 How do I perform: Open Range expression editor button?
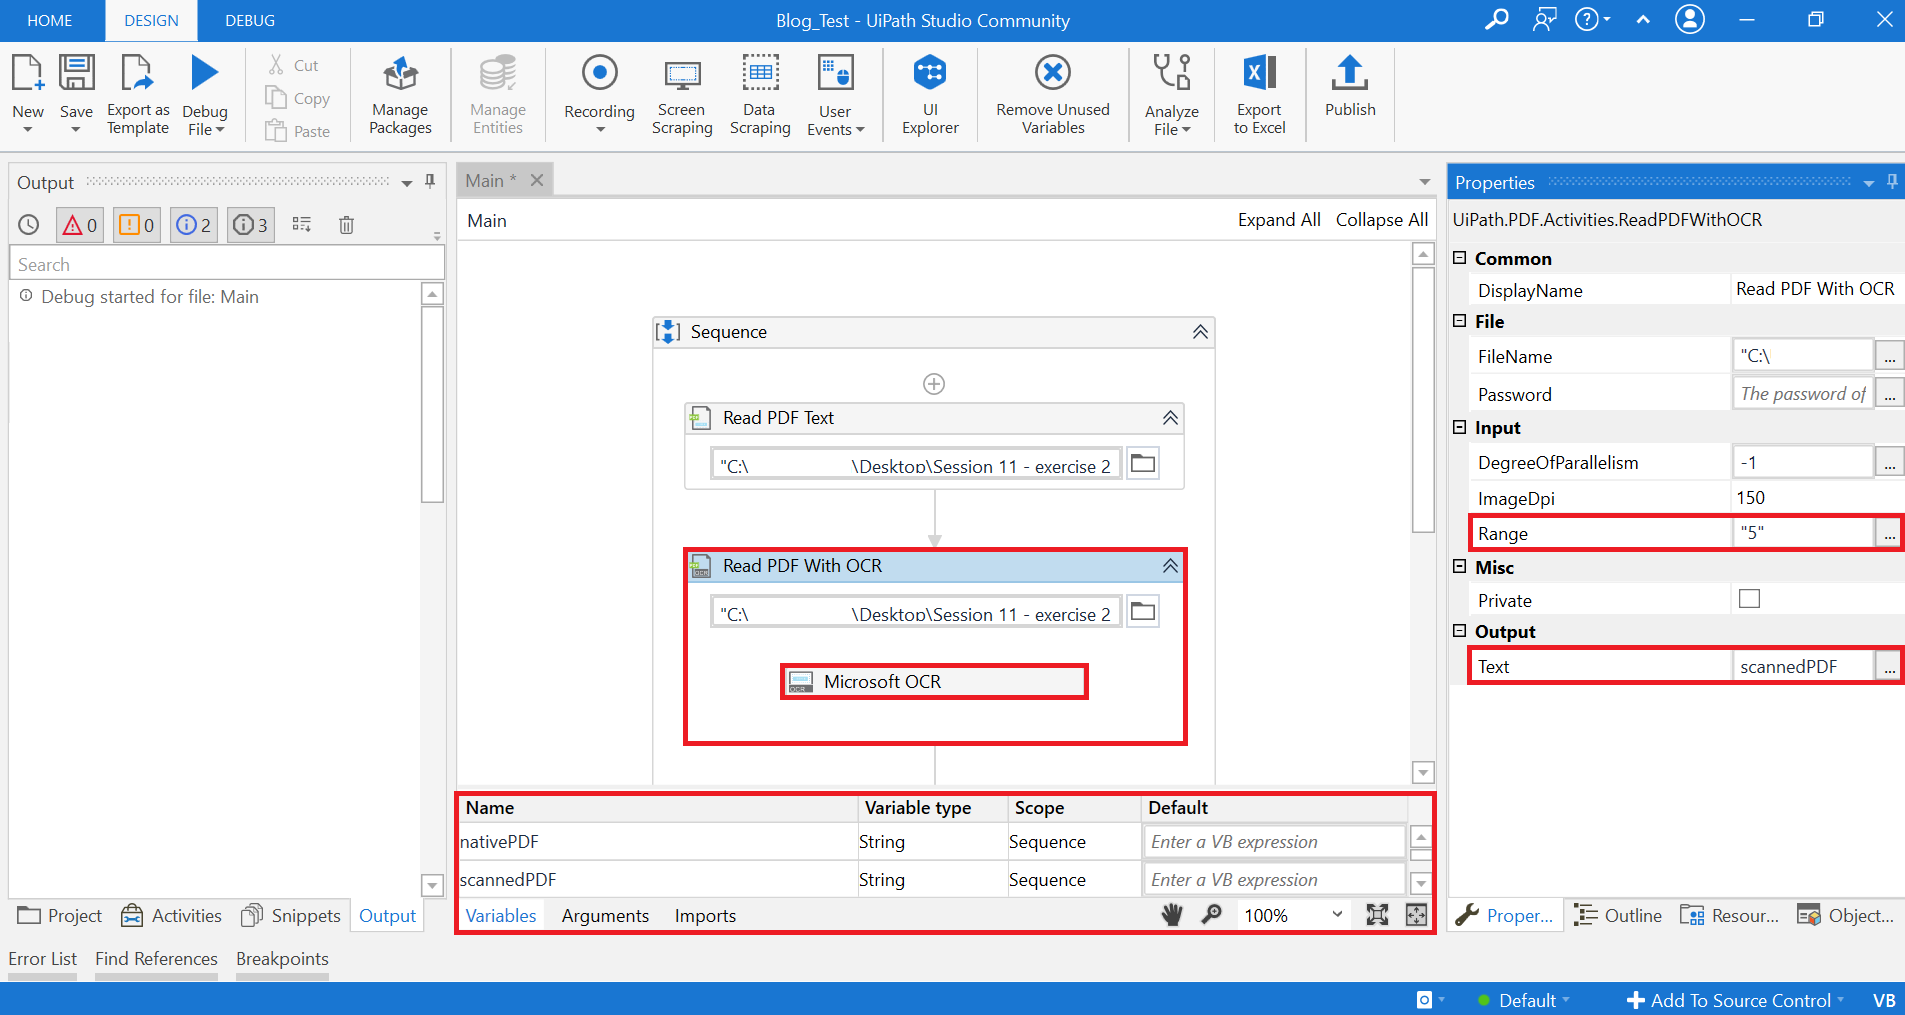(1889, 534)
